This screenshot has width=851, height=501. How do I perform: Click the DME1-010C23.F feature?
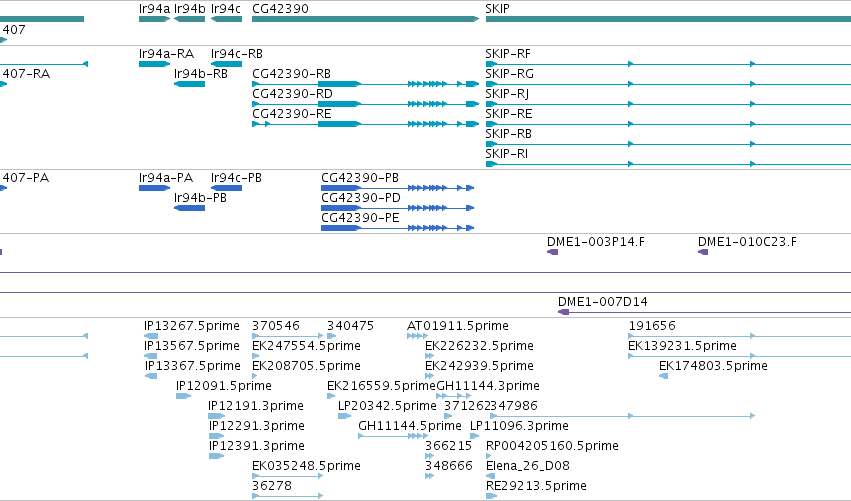coord(703,252)
